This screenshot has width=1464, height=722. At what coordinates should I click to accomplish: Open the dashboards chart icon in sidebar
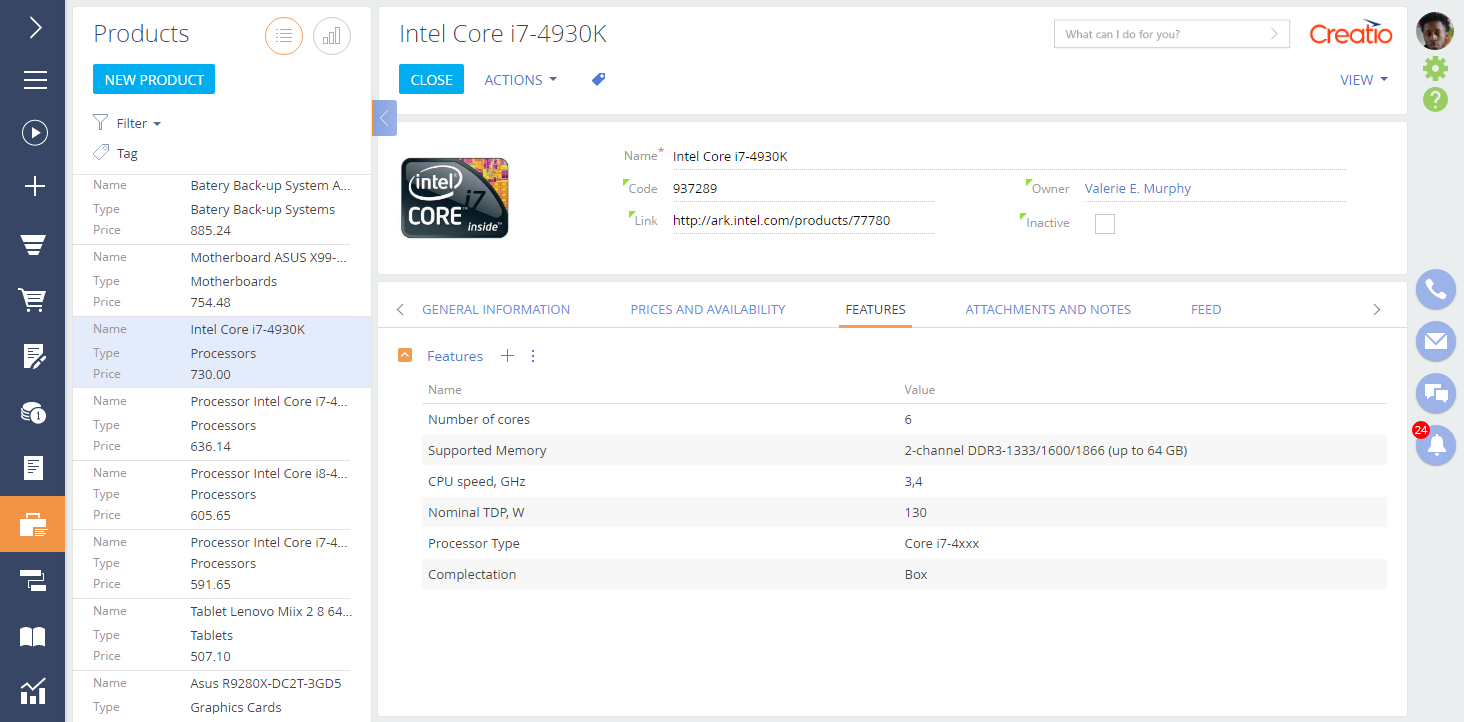[33, 691]
